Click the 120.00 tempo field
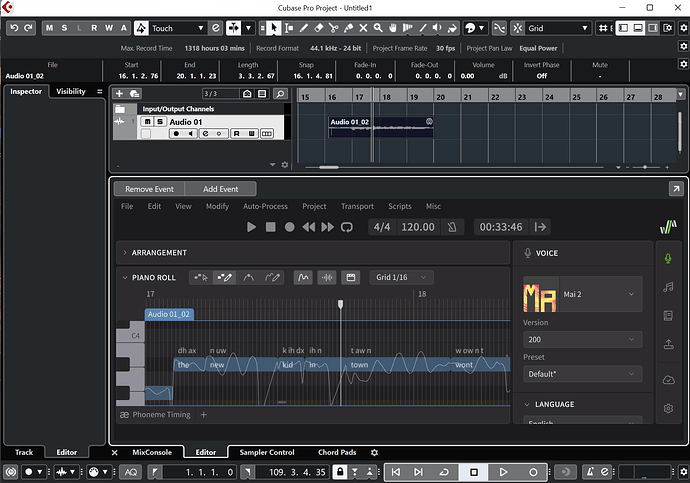Viewport: 690px width, 483px height. [418, 227]
